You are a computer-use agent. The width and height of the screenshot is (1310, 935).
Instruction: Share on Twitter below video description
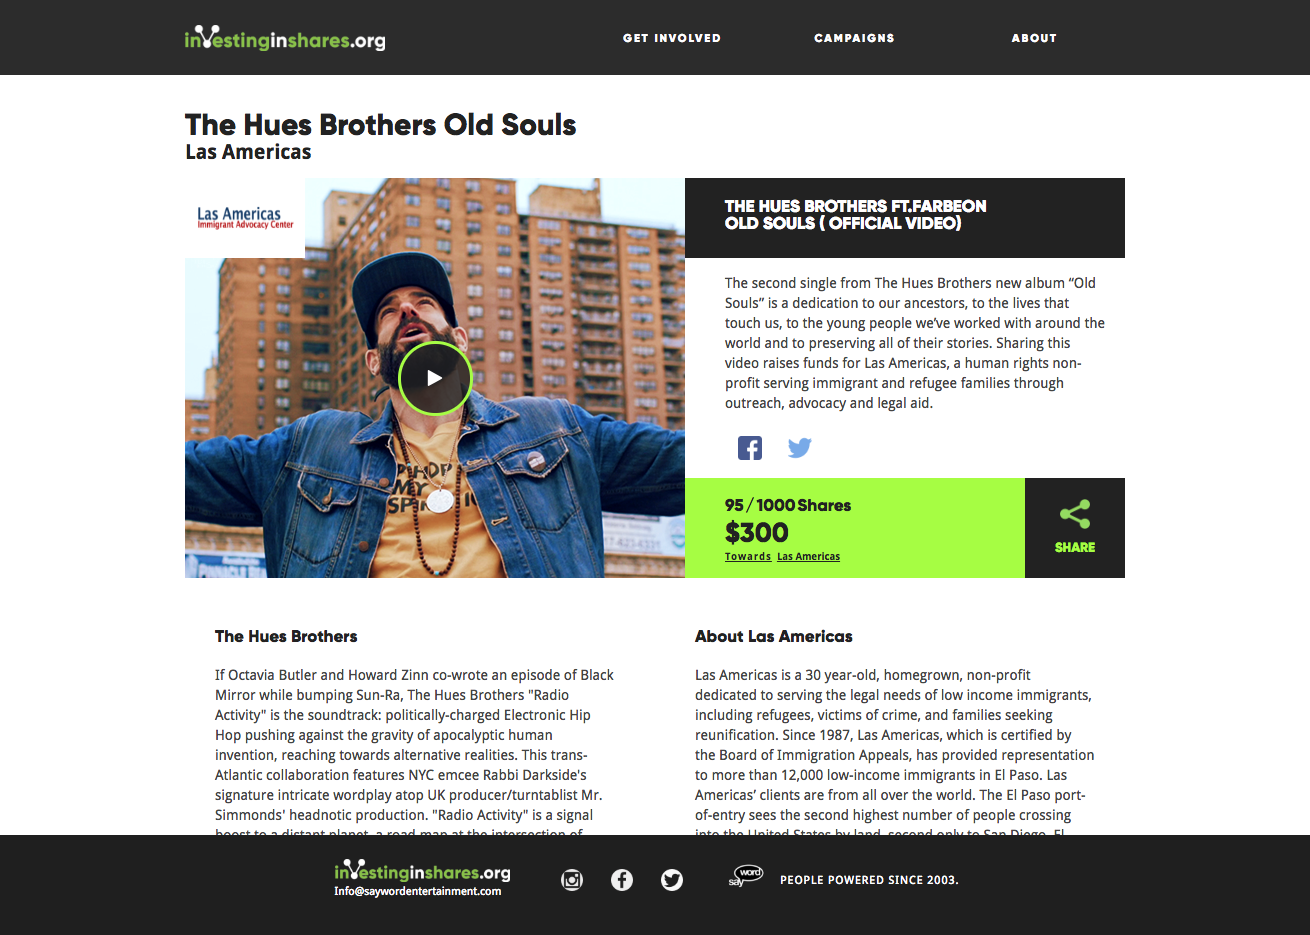click(x=799, y=448)
